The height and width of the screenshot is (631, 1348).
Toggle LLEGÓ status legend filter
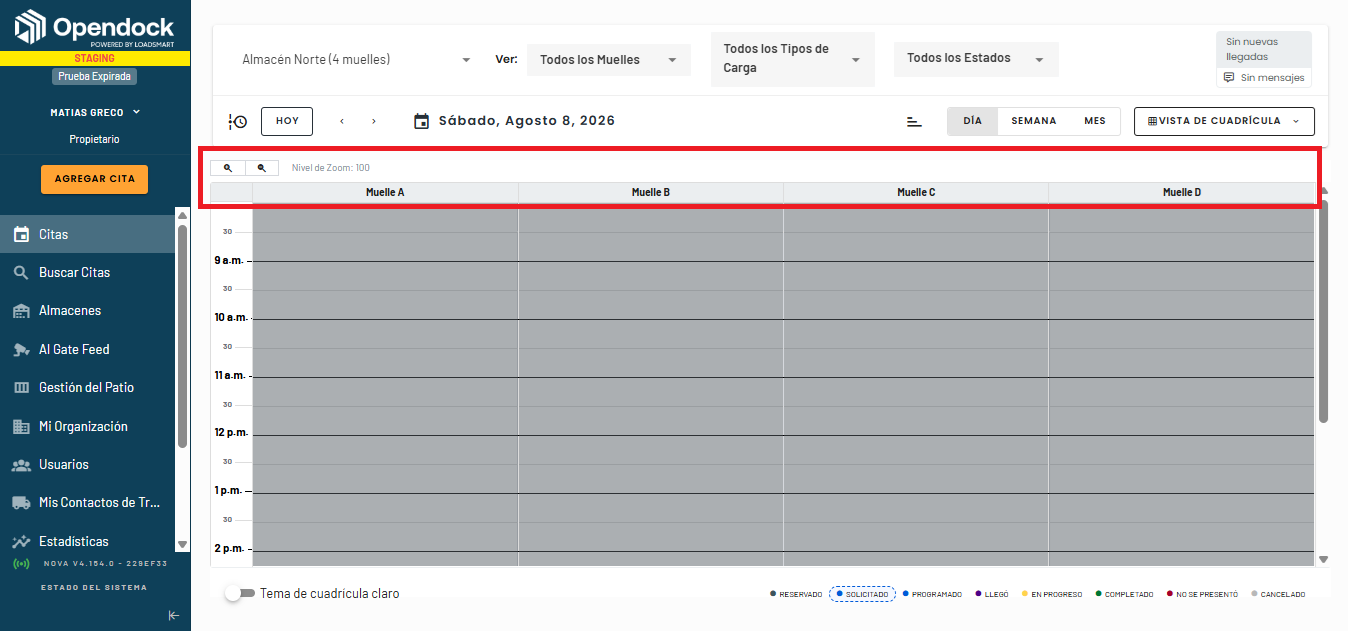991,594
